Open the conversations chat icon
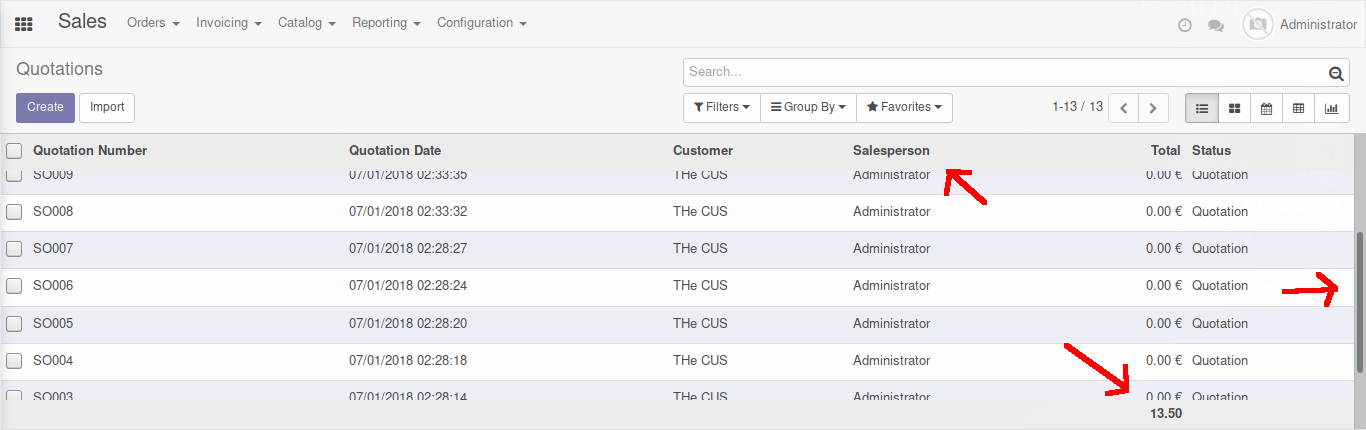 point(1216,25)
